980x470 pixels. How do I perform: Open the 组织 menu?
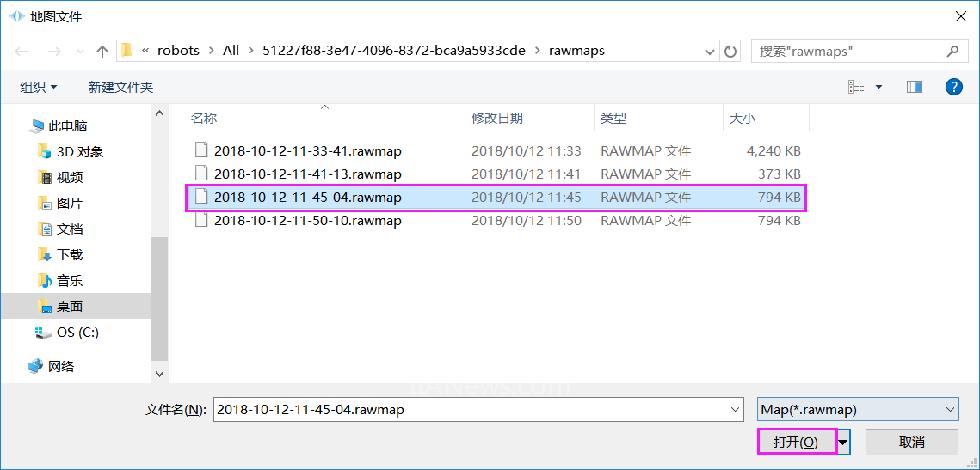(x=39, y=88)
